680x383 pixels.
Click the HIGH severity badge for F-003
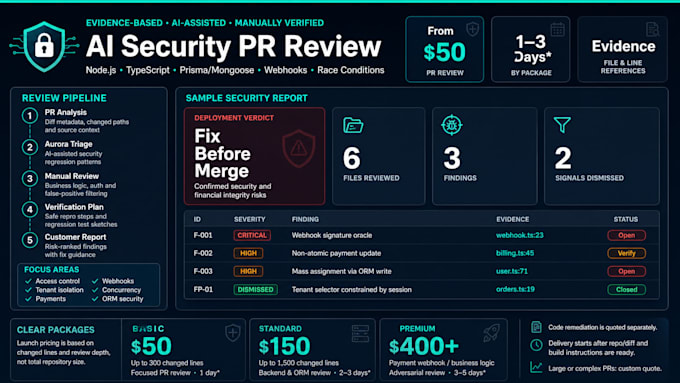point(248,271)
